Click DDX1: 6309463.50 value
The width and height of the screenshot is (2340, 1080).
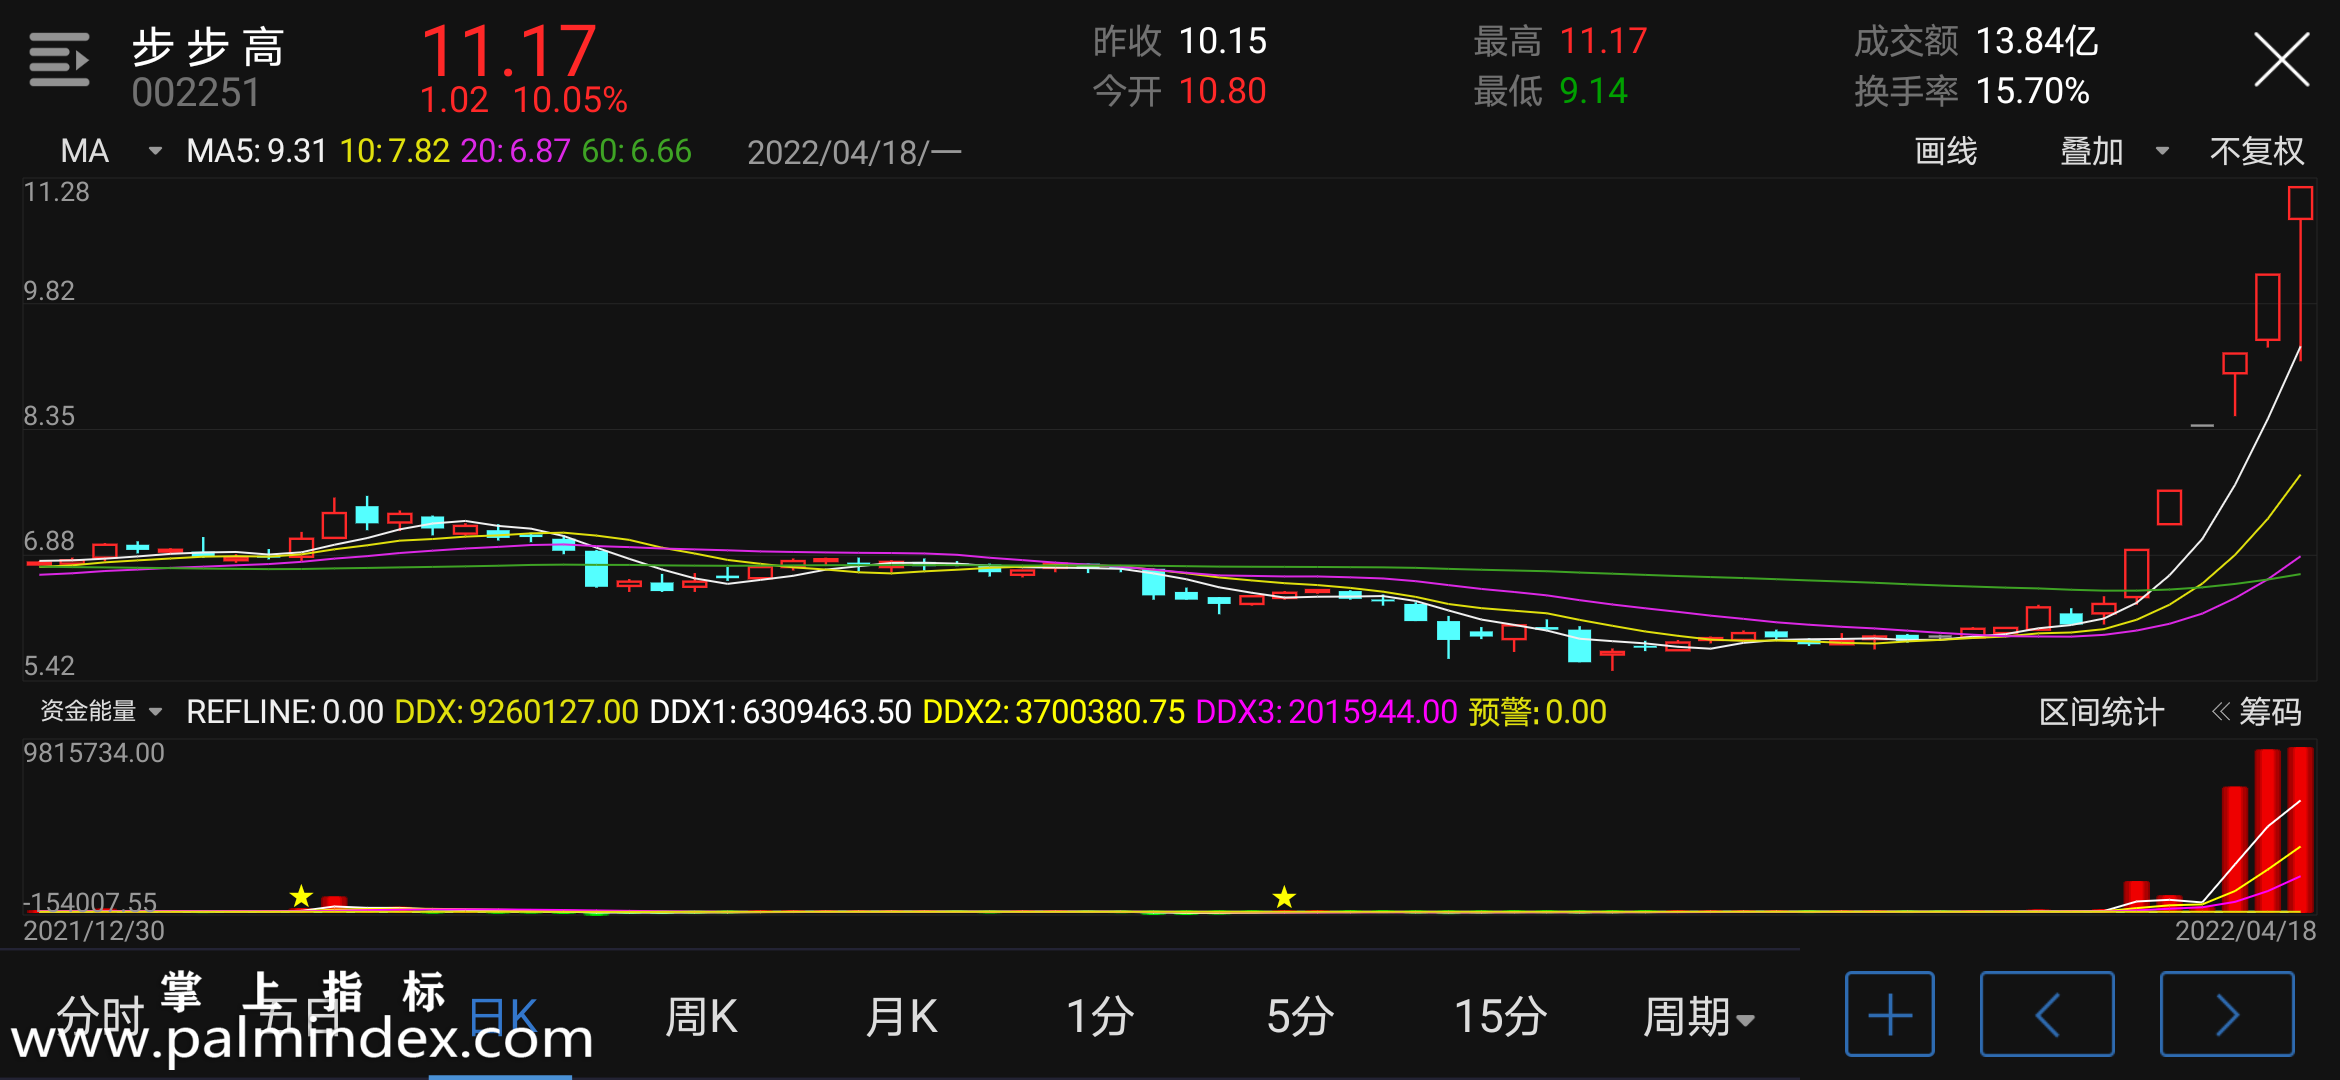(x=780, y=712)
